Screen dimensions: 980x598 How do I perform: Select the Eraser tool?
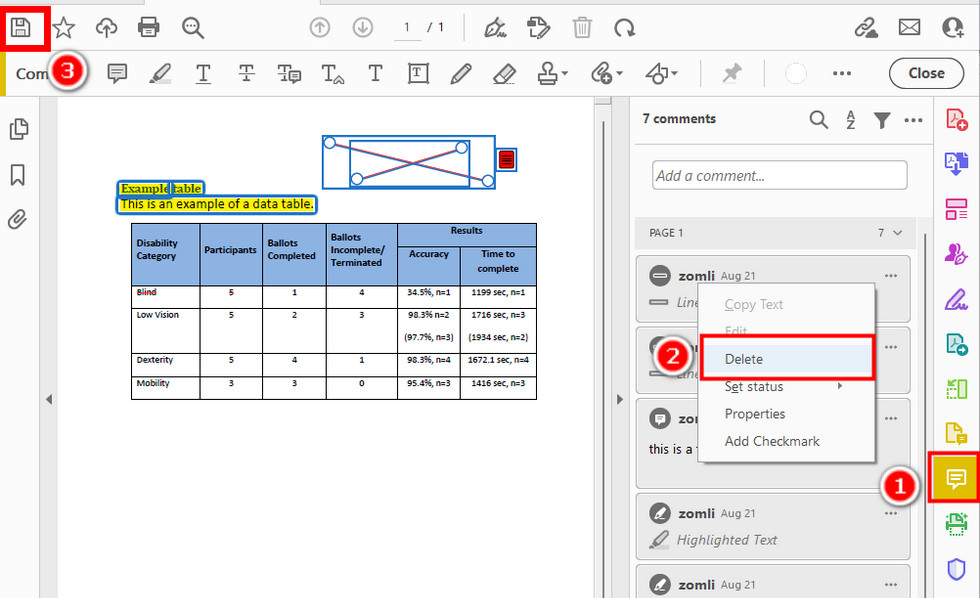[504, 73]
